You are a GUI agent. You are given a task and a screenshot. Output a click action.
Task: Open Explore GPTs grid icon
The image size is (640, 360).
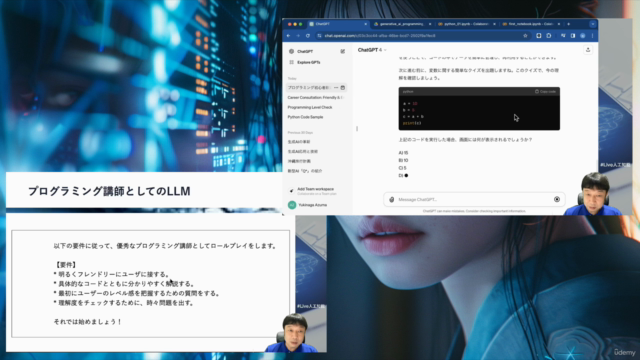(291, 62)
